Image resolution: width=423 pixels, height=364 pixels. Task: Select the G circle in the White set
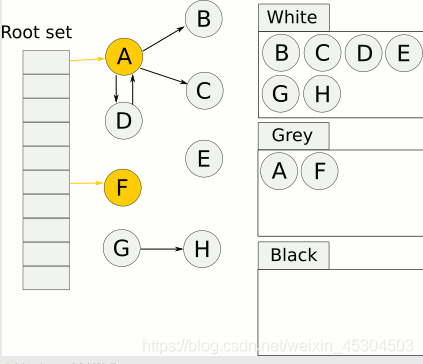pos(281,94)
